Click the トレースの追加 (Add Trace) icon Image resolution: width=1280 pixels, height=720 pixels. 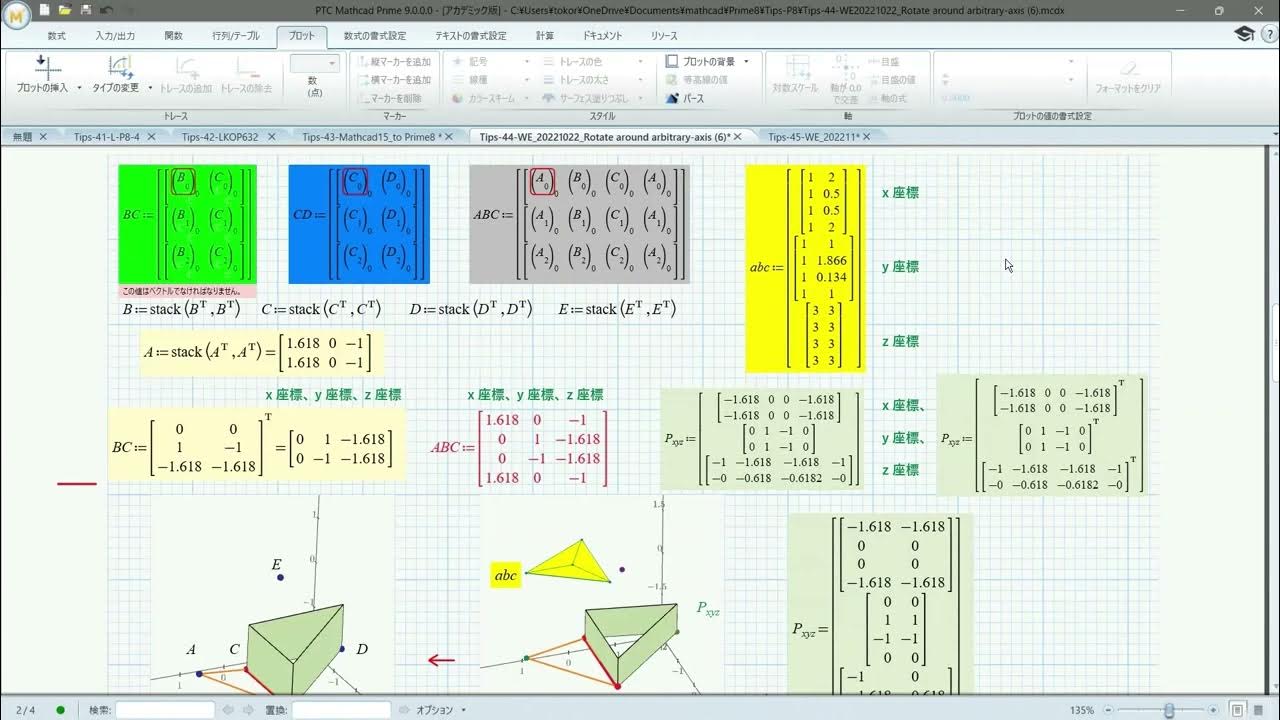click(x=188, y=67)
